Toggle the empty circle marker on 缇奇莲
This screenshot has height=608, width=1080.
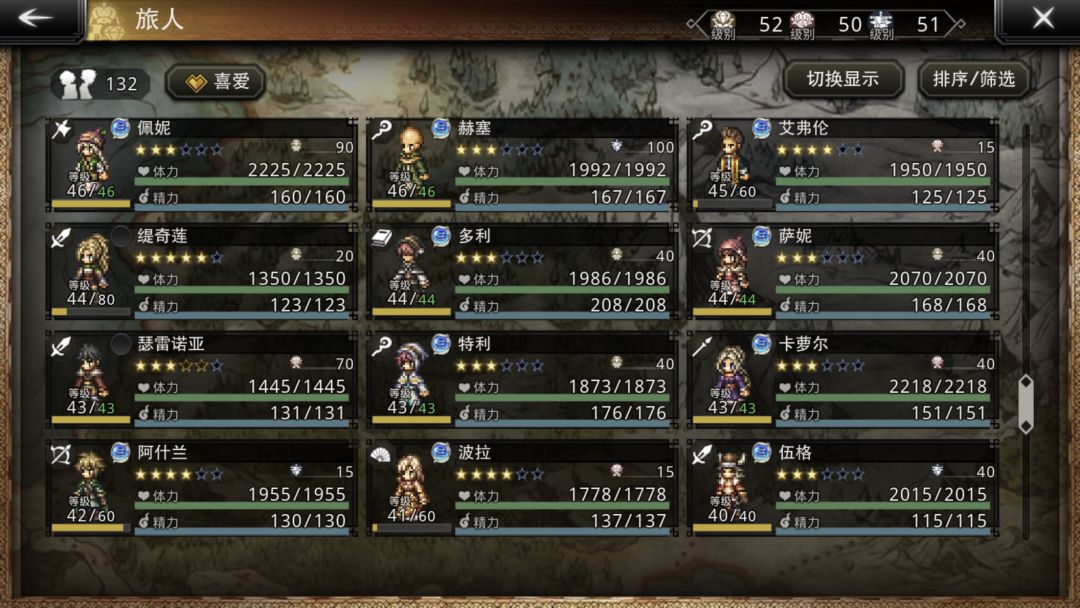(121, 235)
